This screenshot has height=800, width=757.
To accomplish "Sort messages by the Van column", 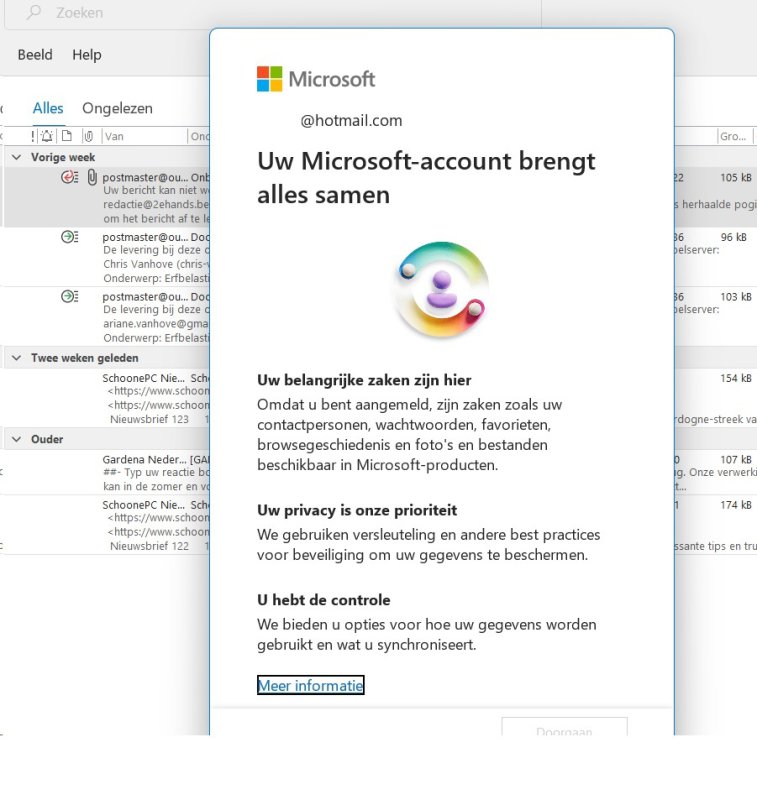I will pyautogui.click(x=140, y=136).
